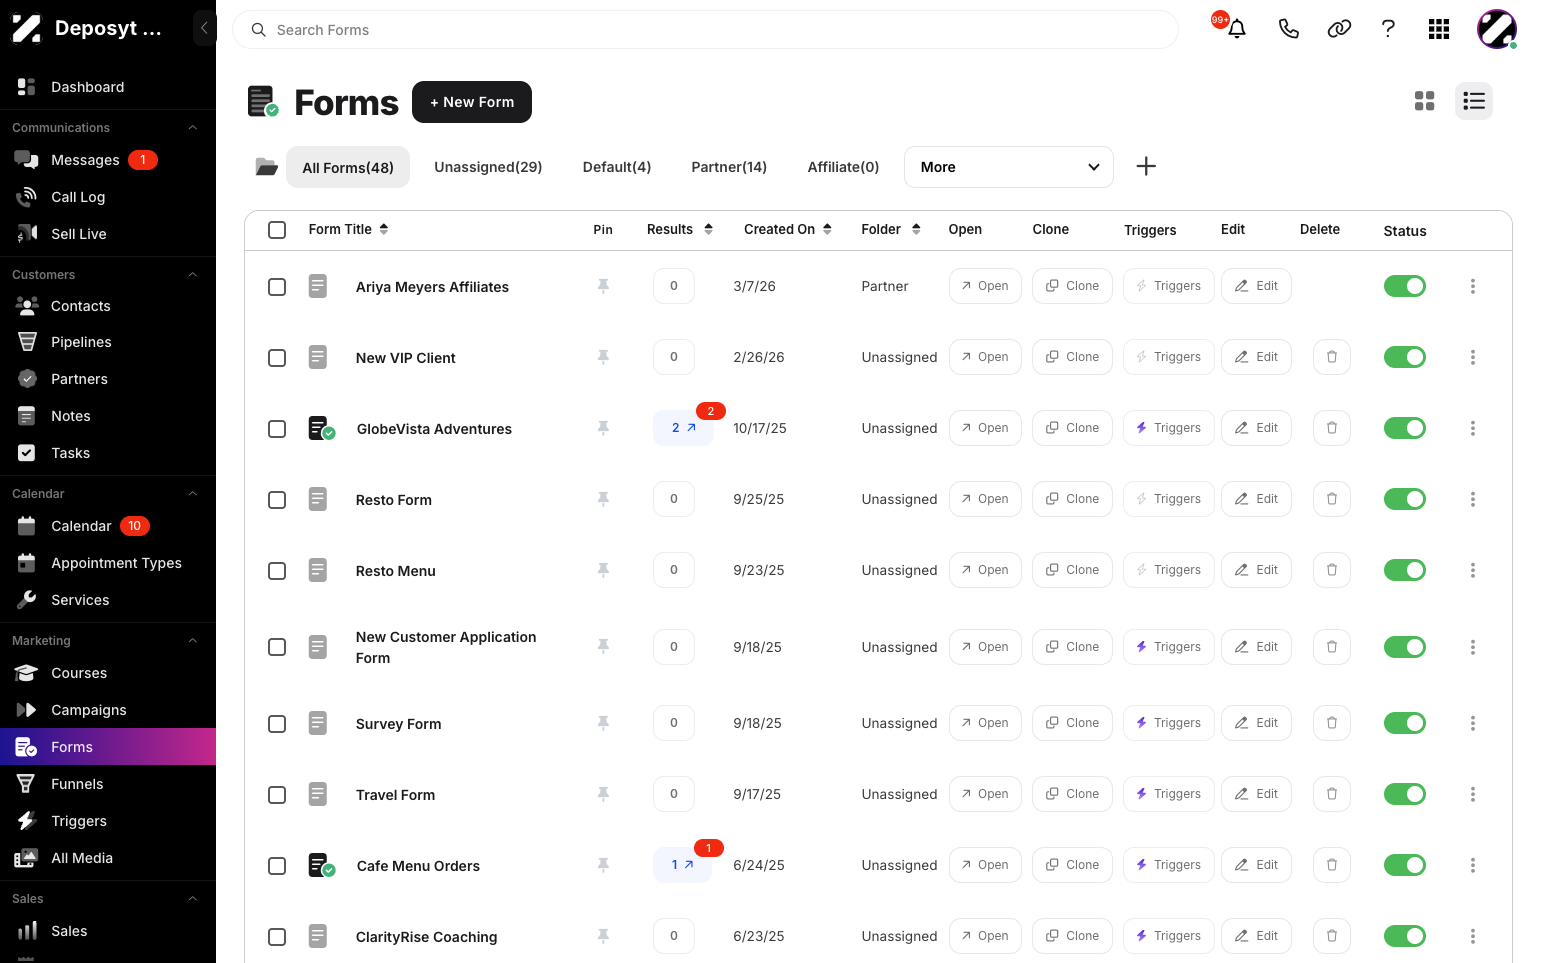Clone the Travel Form
This screenshot has width=1541, height=963.
pyautogui.click(x=1072, y=794)
